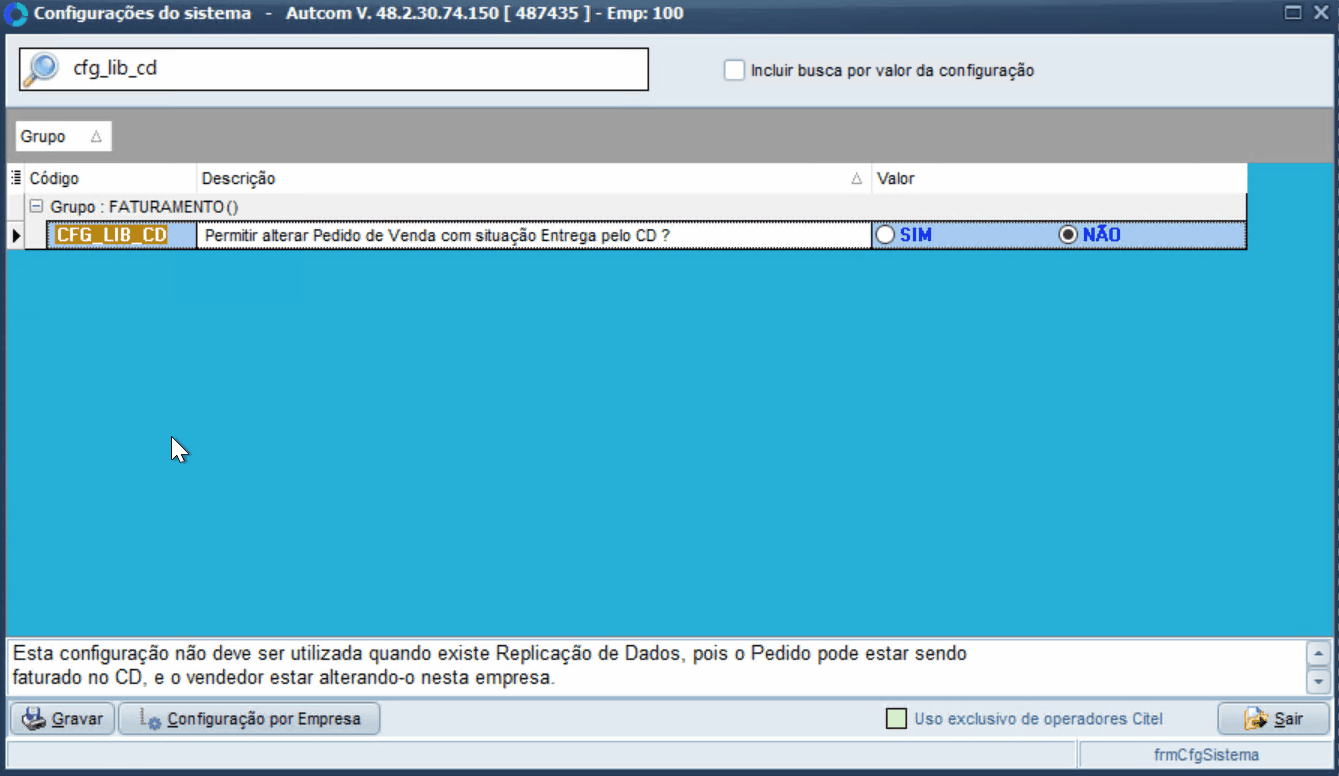The width and height of the screenshot is (1339, 776).
Task: Open the grid column chooser icon
Action: (15, 178)
